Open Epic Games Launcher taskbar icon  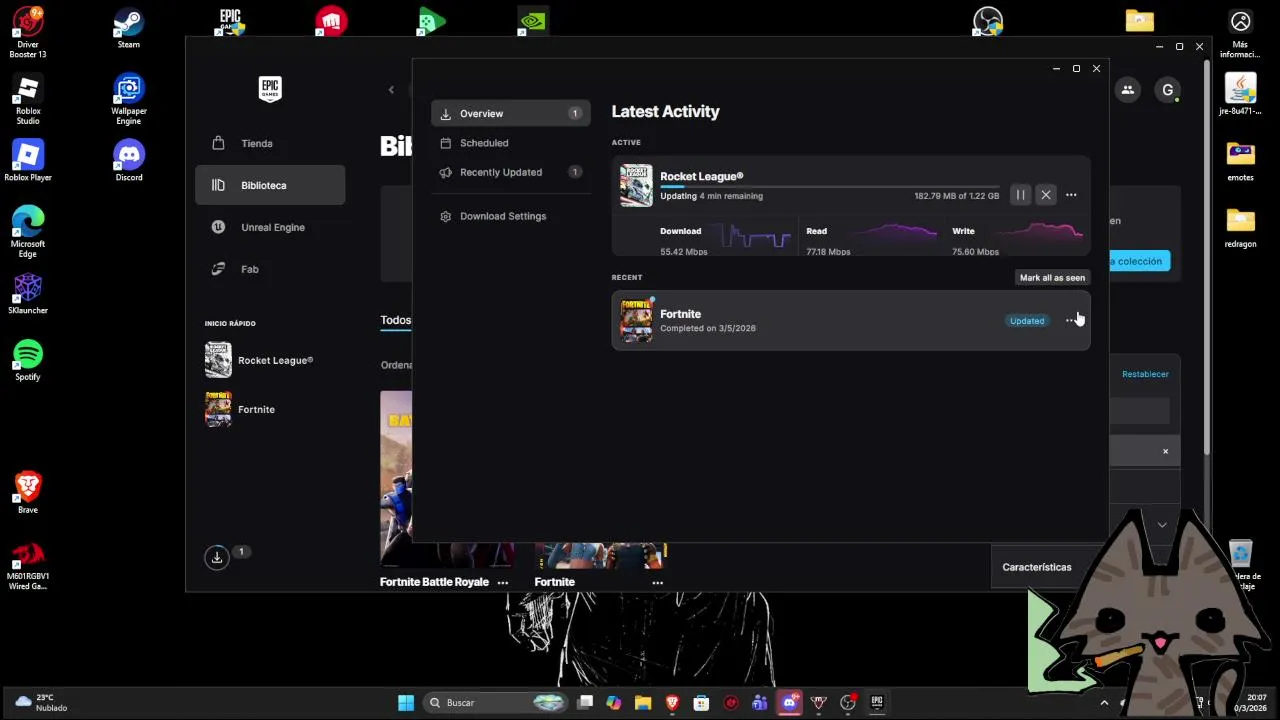click(877, 703)
